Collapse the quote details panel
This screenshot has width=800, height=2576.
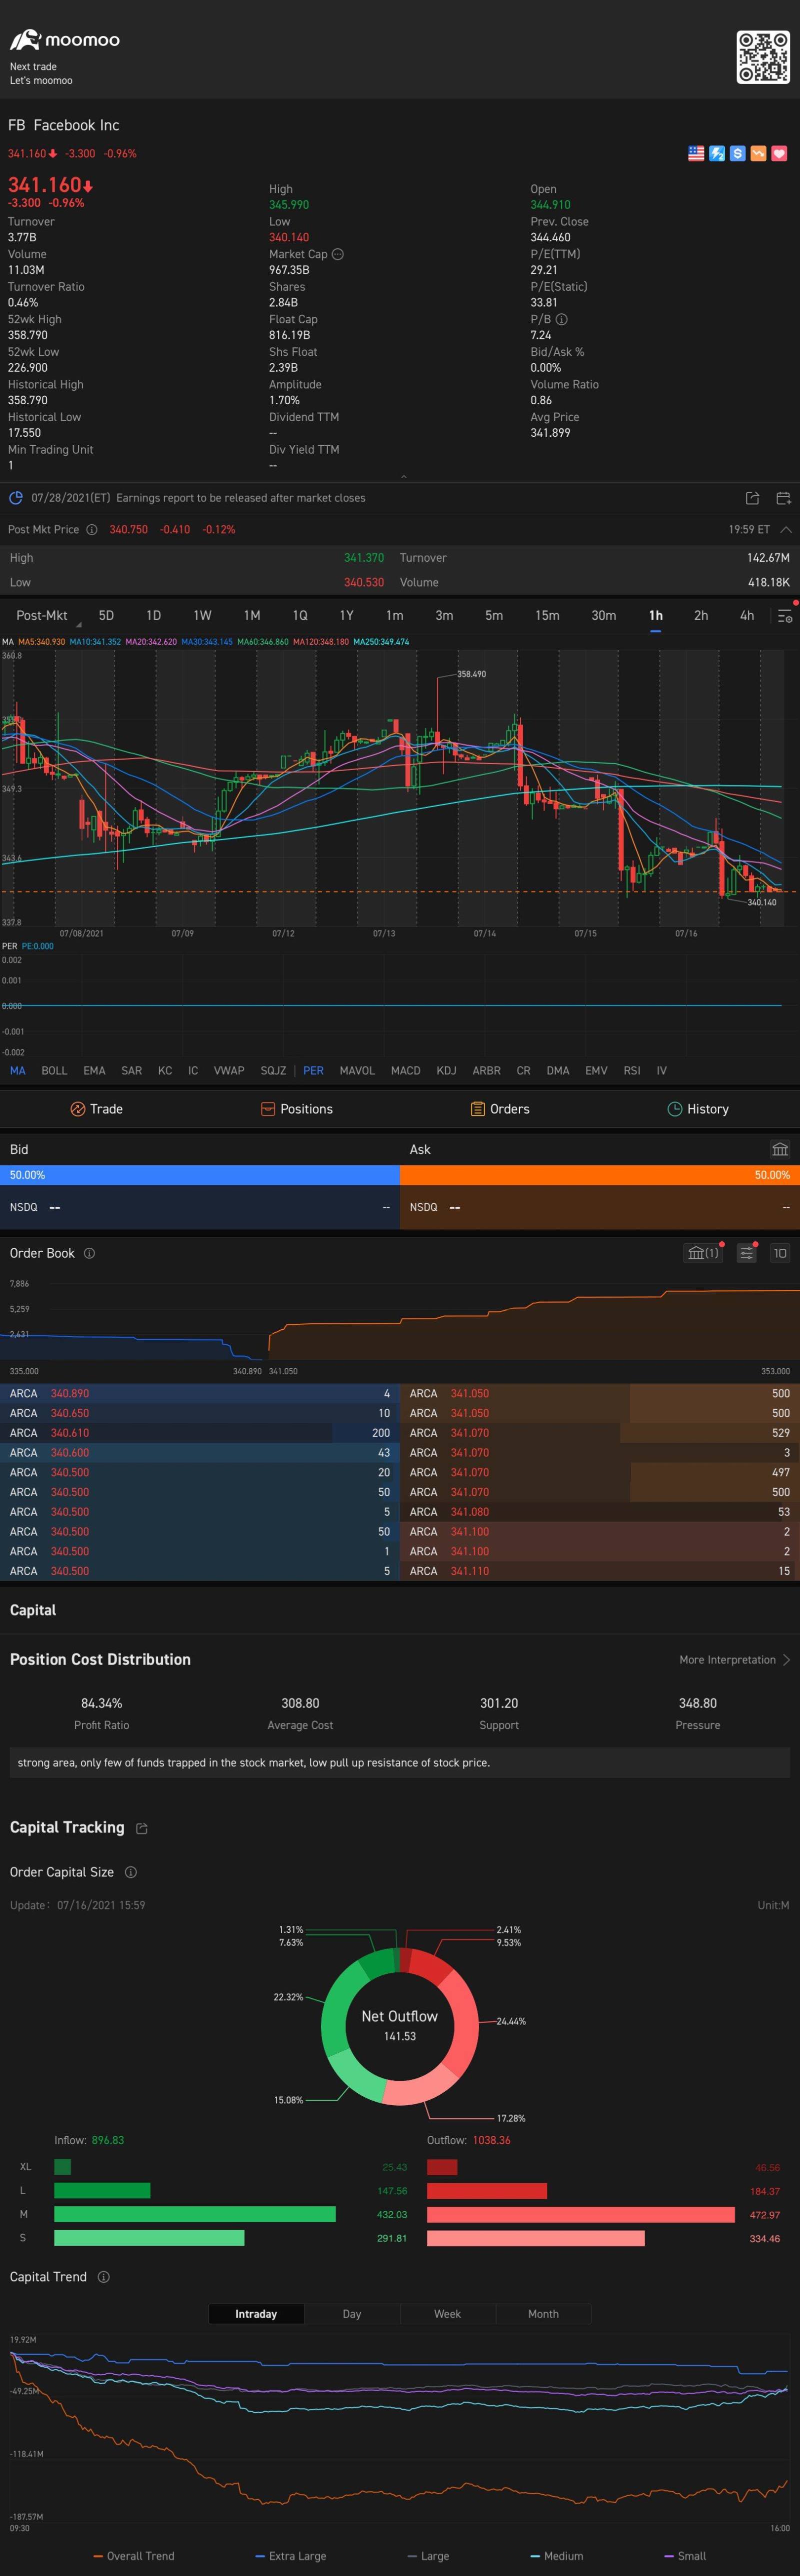pos(404,476)
